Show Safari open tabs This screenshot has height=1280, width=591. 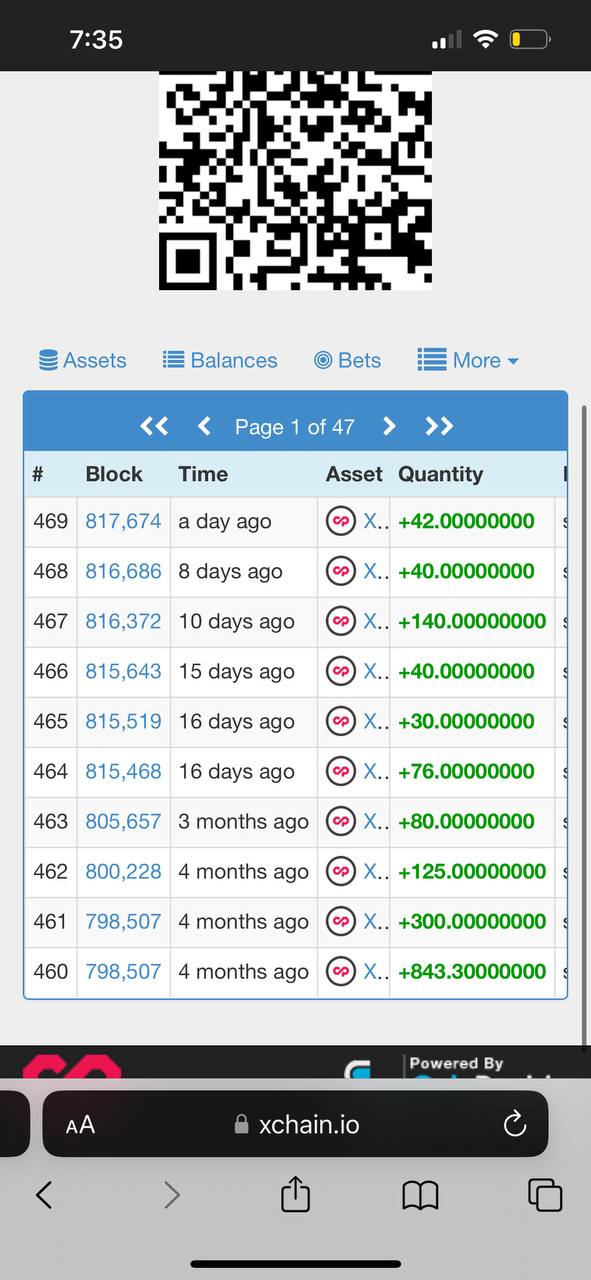point(545,1194)
